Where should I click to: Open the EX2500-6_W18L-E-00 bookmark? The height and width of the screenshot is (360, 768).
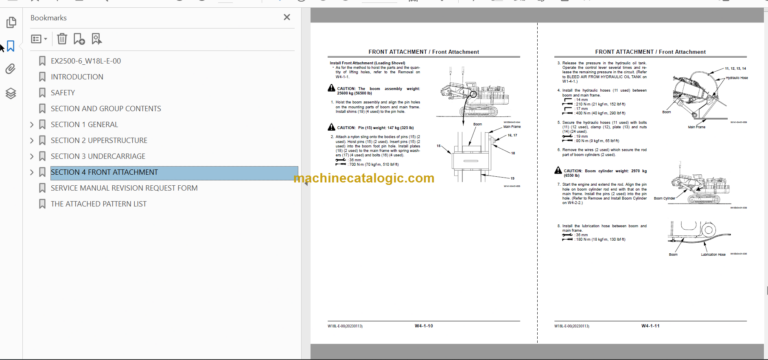coord(86,61)
